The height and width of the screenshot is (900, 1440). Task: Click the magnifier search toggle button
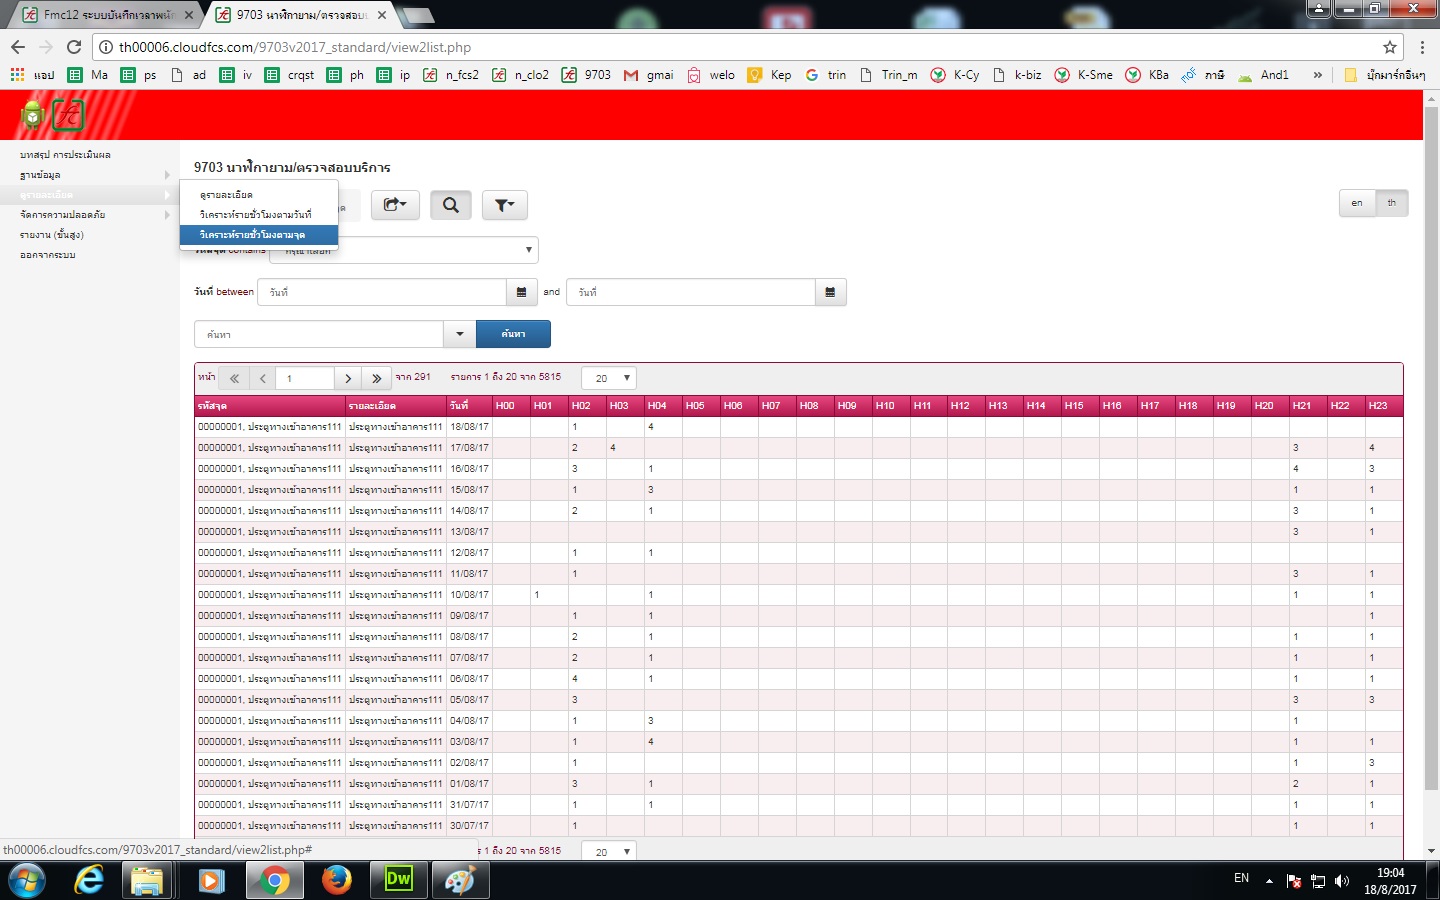point(451,205)
